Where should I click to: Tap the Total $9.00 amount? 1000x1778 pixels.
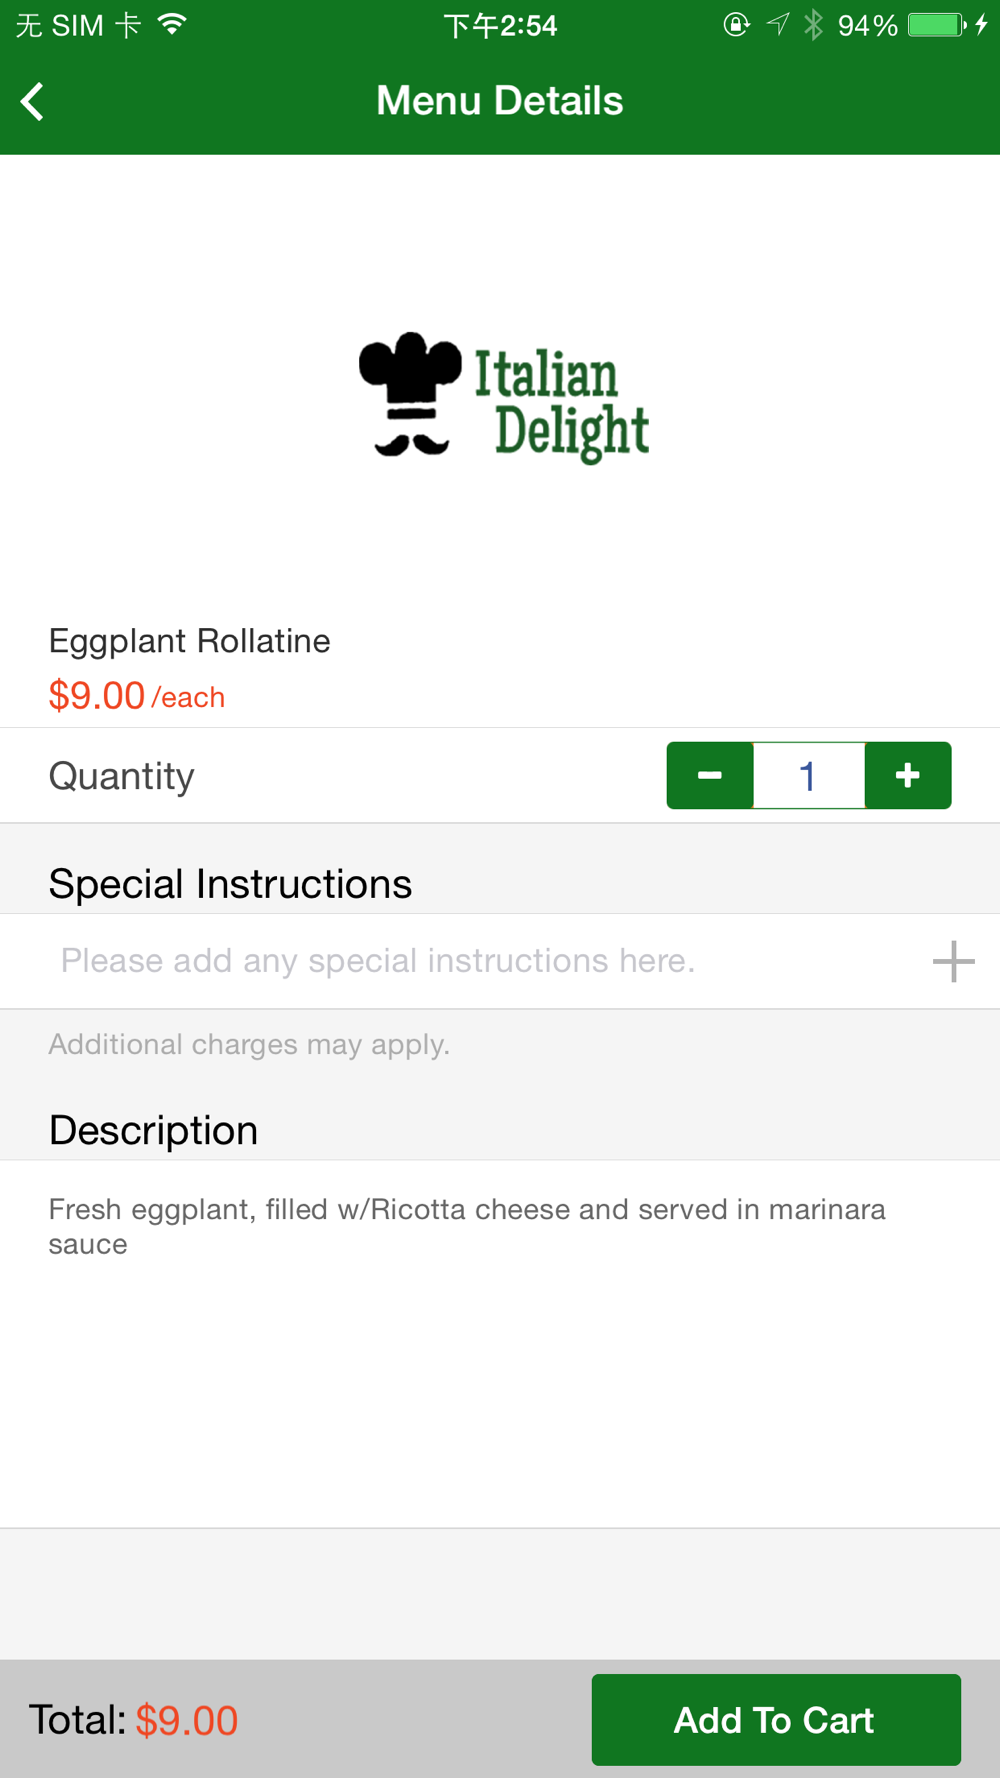click(187, 1720)
